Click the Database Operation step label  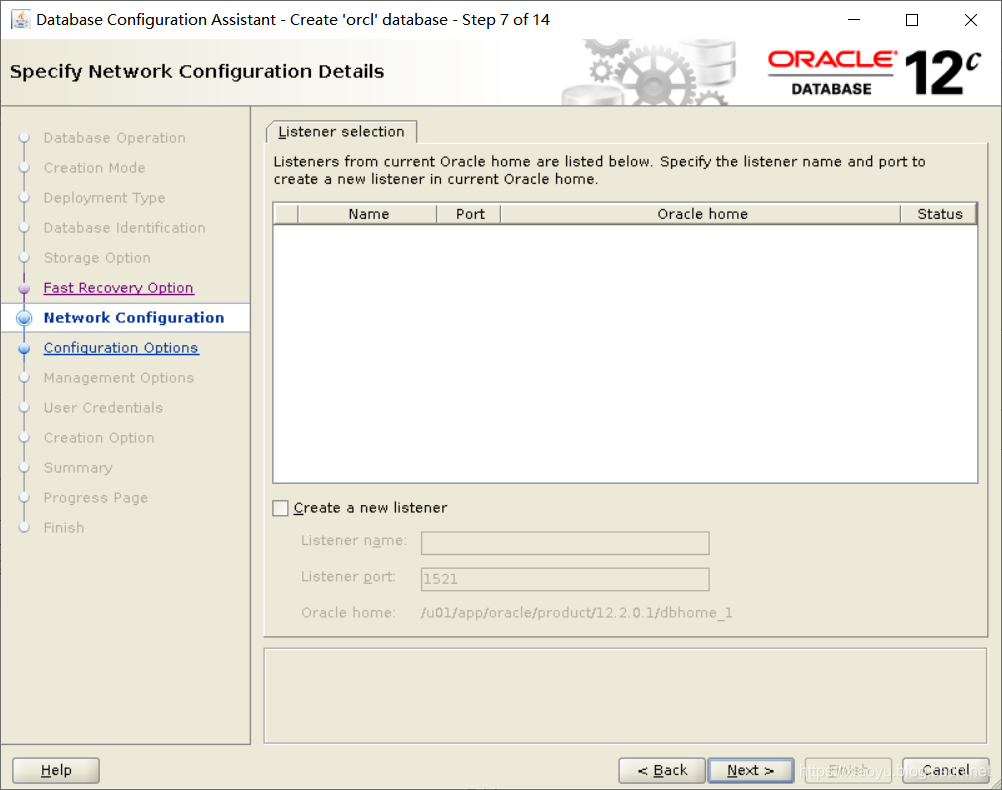pyautogui.click(x=114, y=138)
